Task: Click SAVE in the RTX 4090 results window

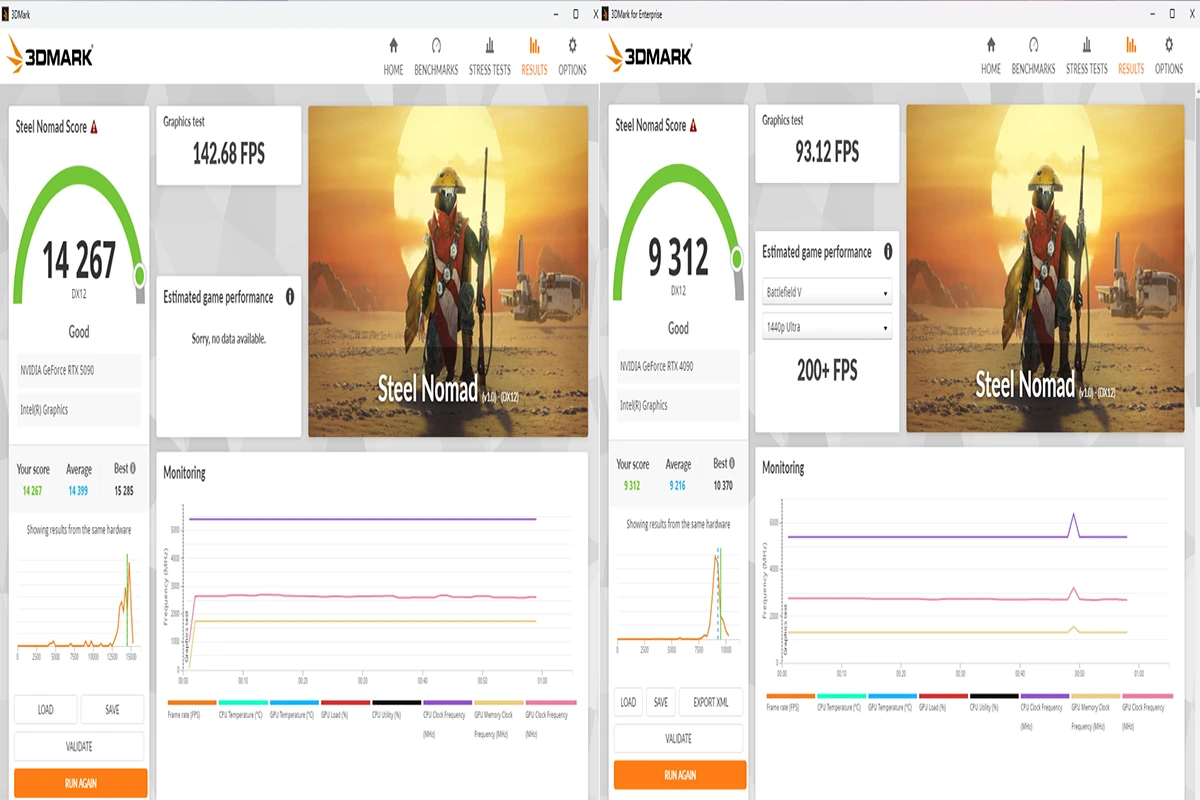Action: [661, 702]
